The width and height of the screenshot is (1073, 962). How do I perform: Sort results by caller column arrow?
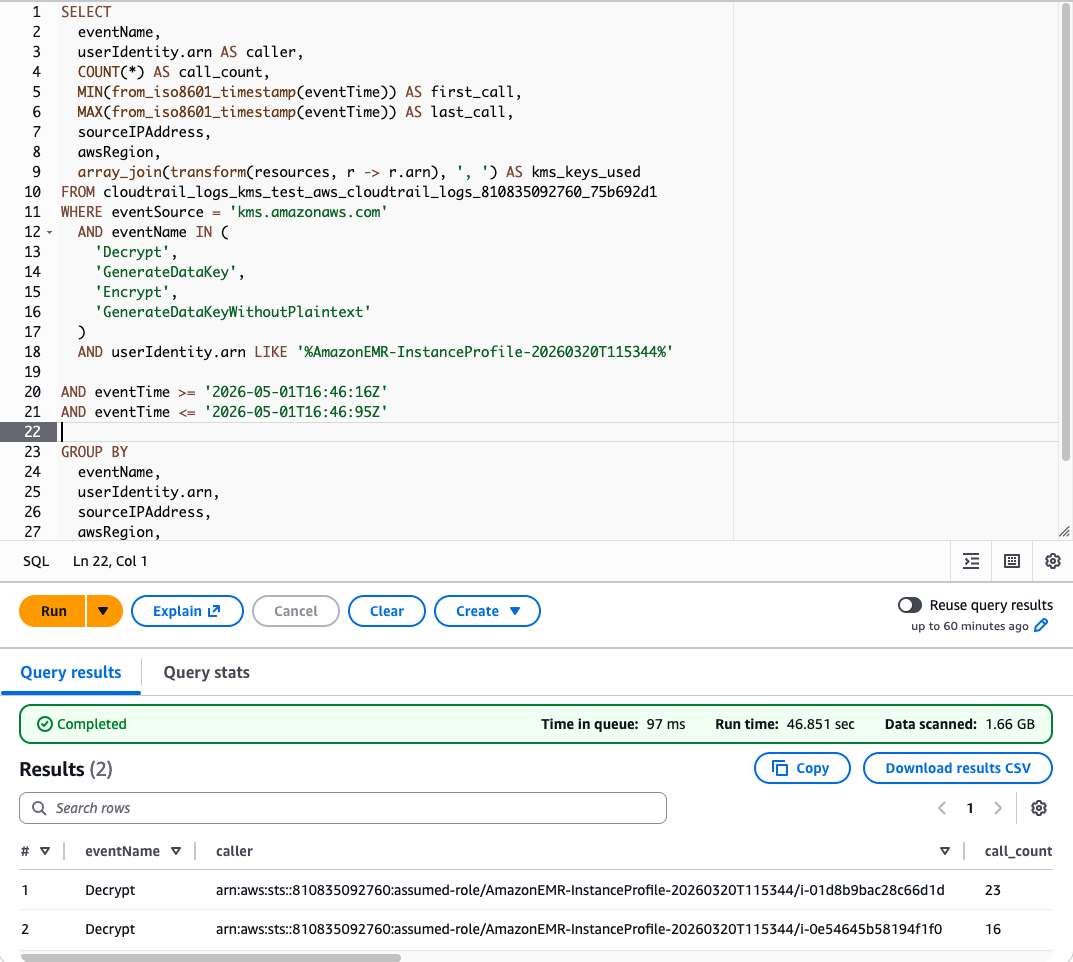[x=944, y=851]
